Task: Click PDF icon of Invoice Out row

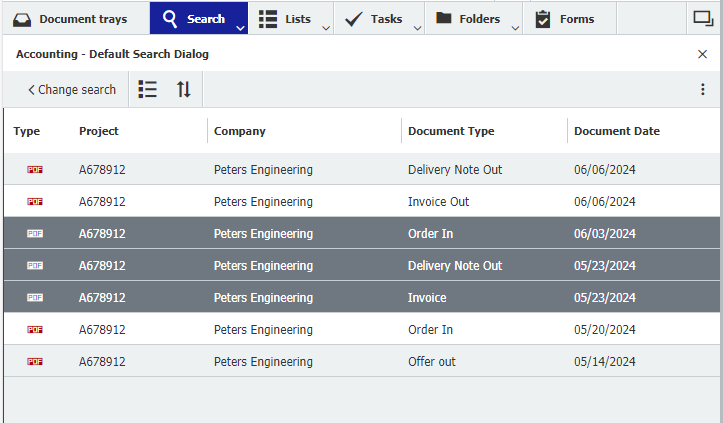Action: pos(35,202)
